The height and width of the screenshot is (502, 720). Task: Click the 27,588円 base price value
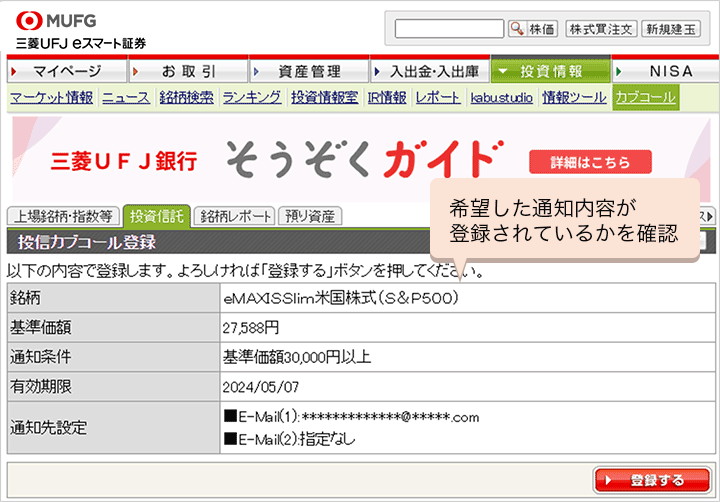251,328
